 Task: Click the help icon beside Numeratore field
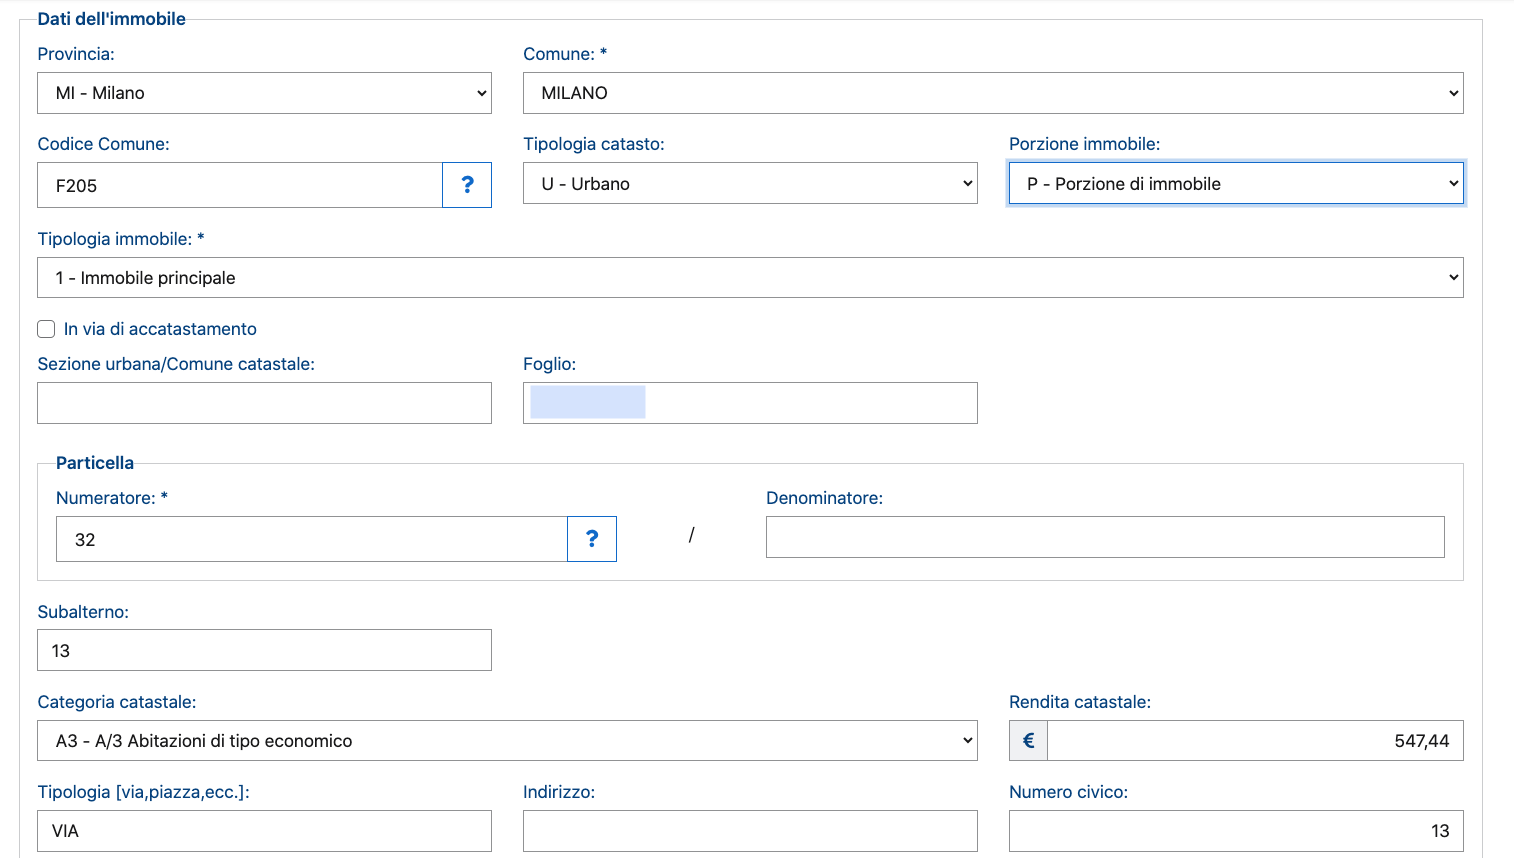pyautogui.click(x=592, y=539)
